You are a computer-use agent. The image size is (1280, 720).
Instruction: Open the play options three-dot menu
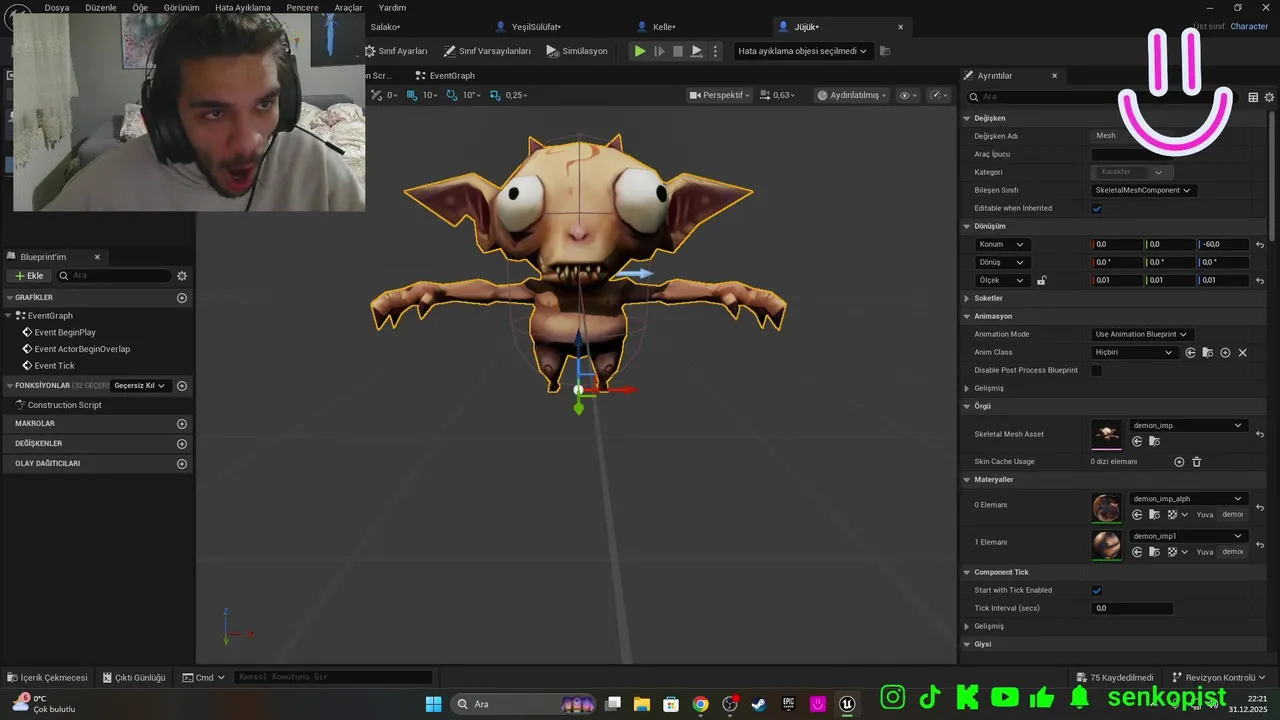point(714,51)
